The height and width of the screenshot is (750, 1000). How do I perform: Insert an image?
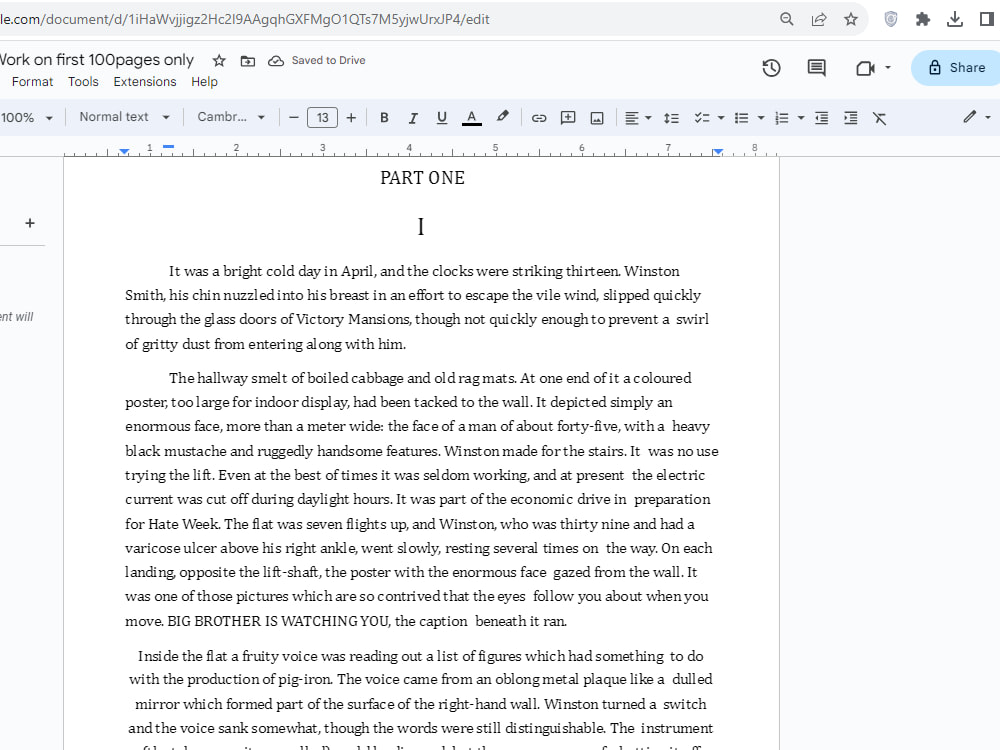click(597, 117)
